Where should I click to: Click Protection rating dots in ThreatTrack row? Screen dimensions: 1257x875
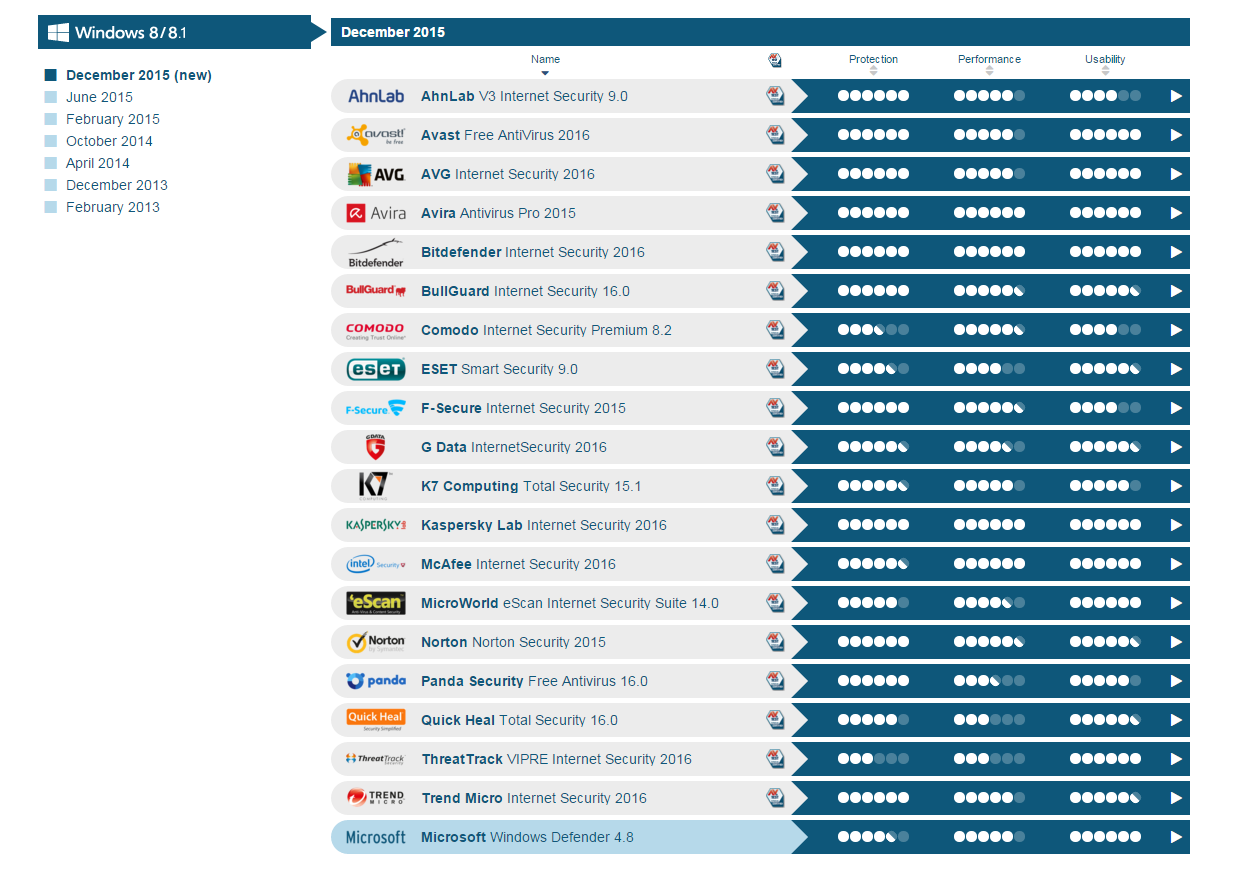click(x=873, y=759)
